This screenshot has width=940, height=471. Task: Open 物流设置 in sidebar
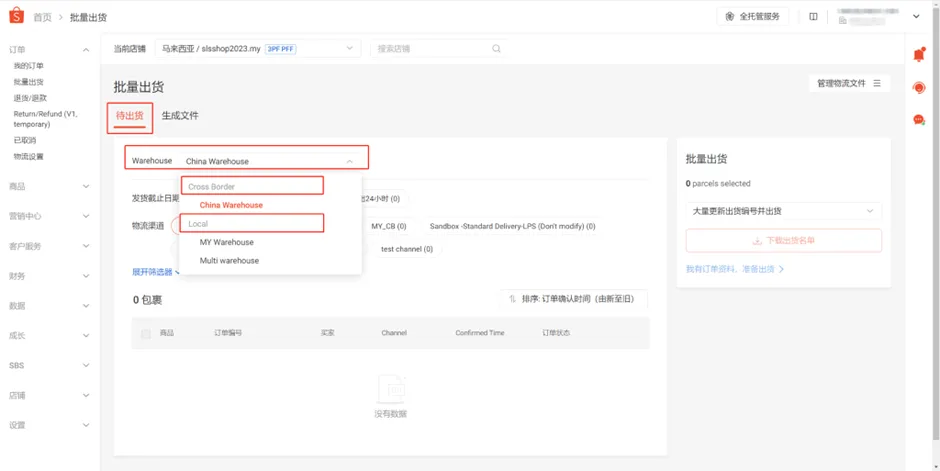point(29,157)
